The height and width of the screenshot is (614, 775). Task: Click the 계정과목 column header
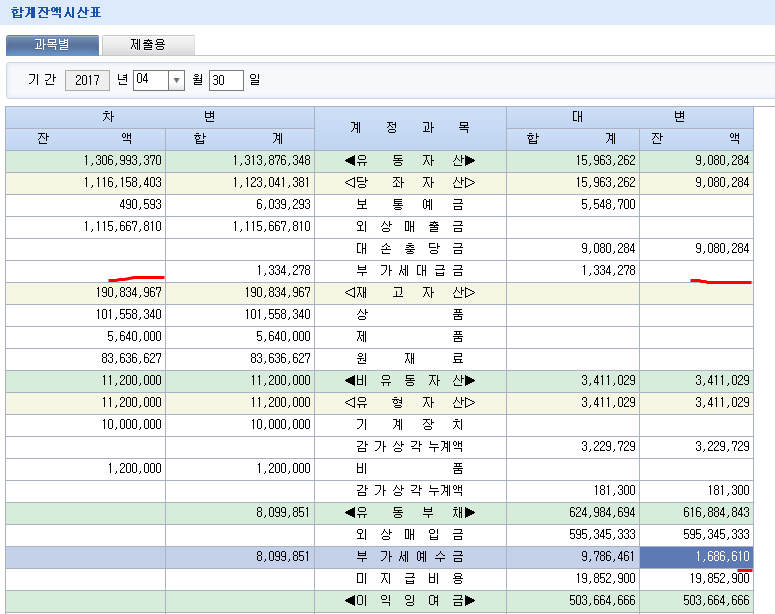pyautogui.click(x=410, y=128)
